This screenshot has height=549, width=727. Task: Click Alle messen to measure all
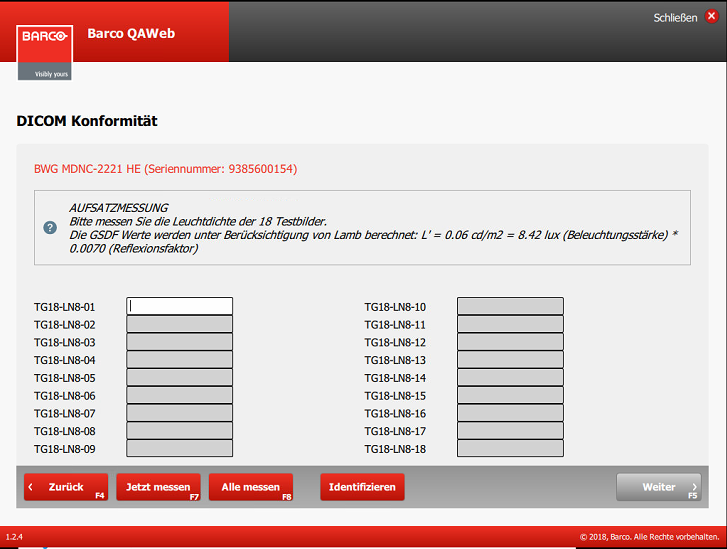coord(251,487)
